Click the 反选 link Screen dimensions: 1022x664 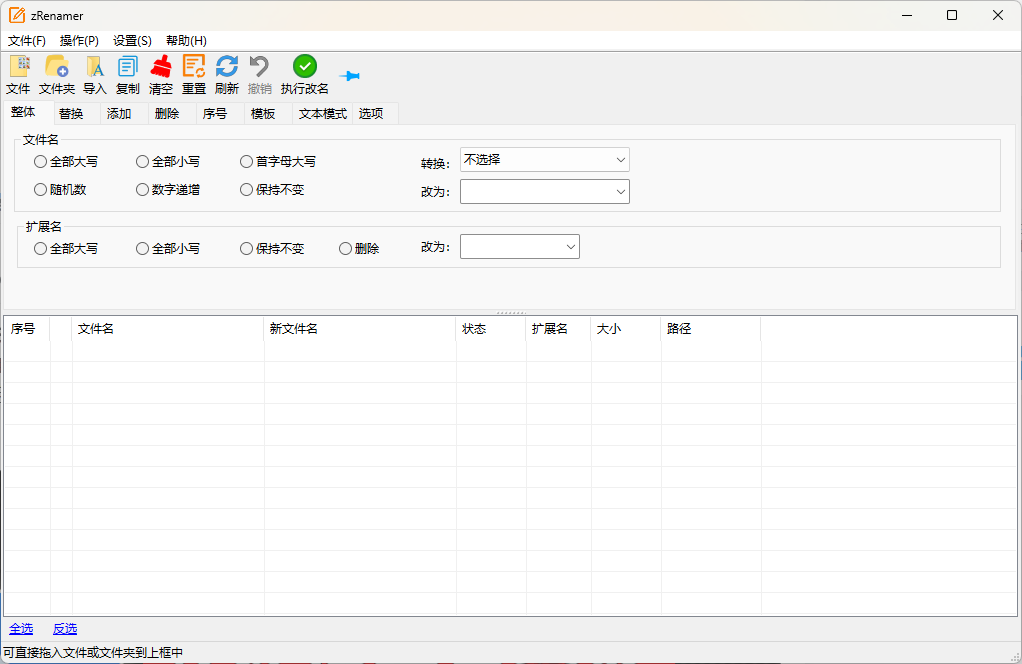click(x=65, y=629)
